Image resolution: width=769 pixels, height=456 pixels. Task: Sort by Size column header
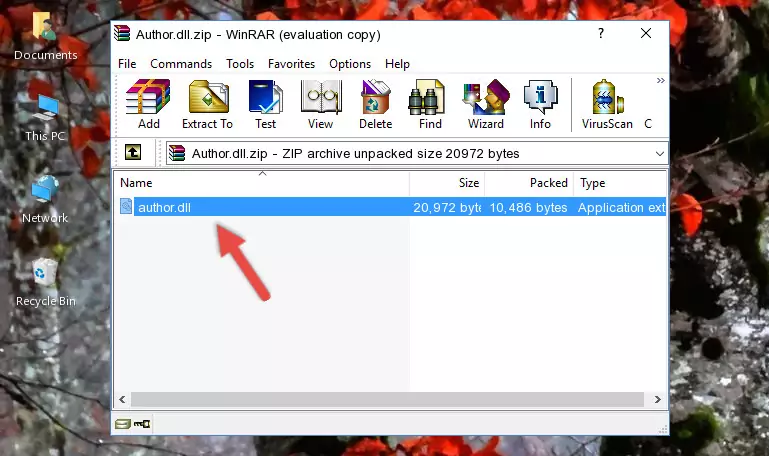pyautogui.click(x=447, y=183)
